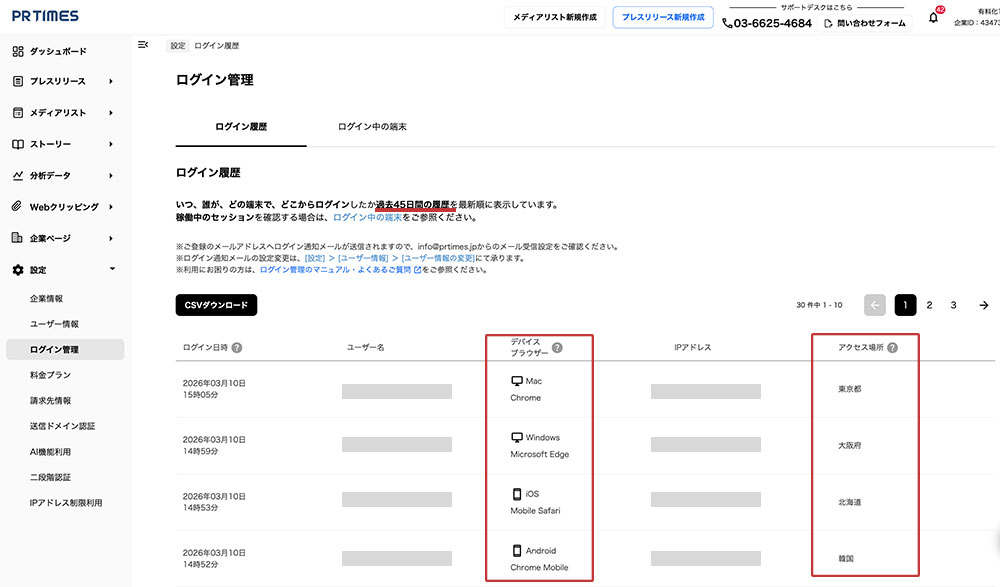Click プレスリリース新規作成 button
The height and width of the screenshot is (587, 1000).
[663, 18]
